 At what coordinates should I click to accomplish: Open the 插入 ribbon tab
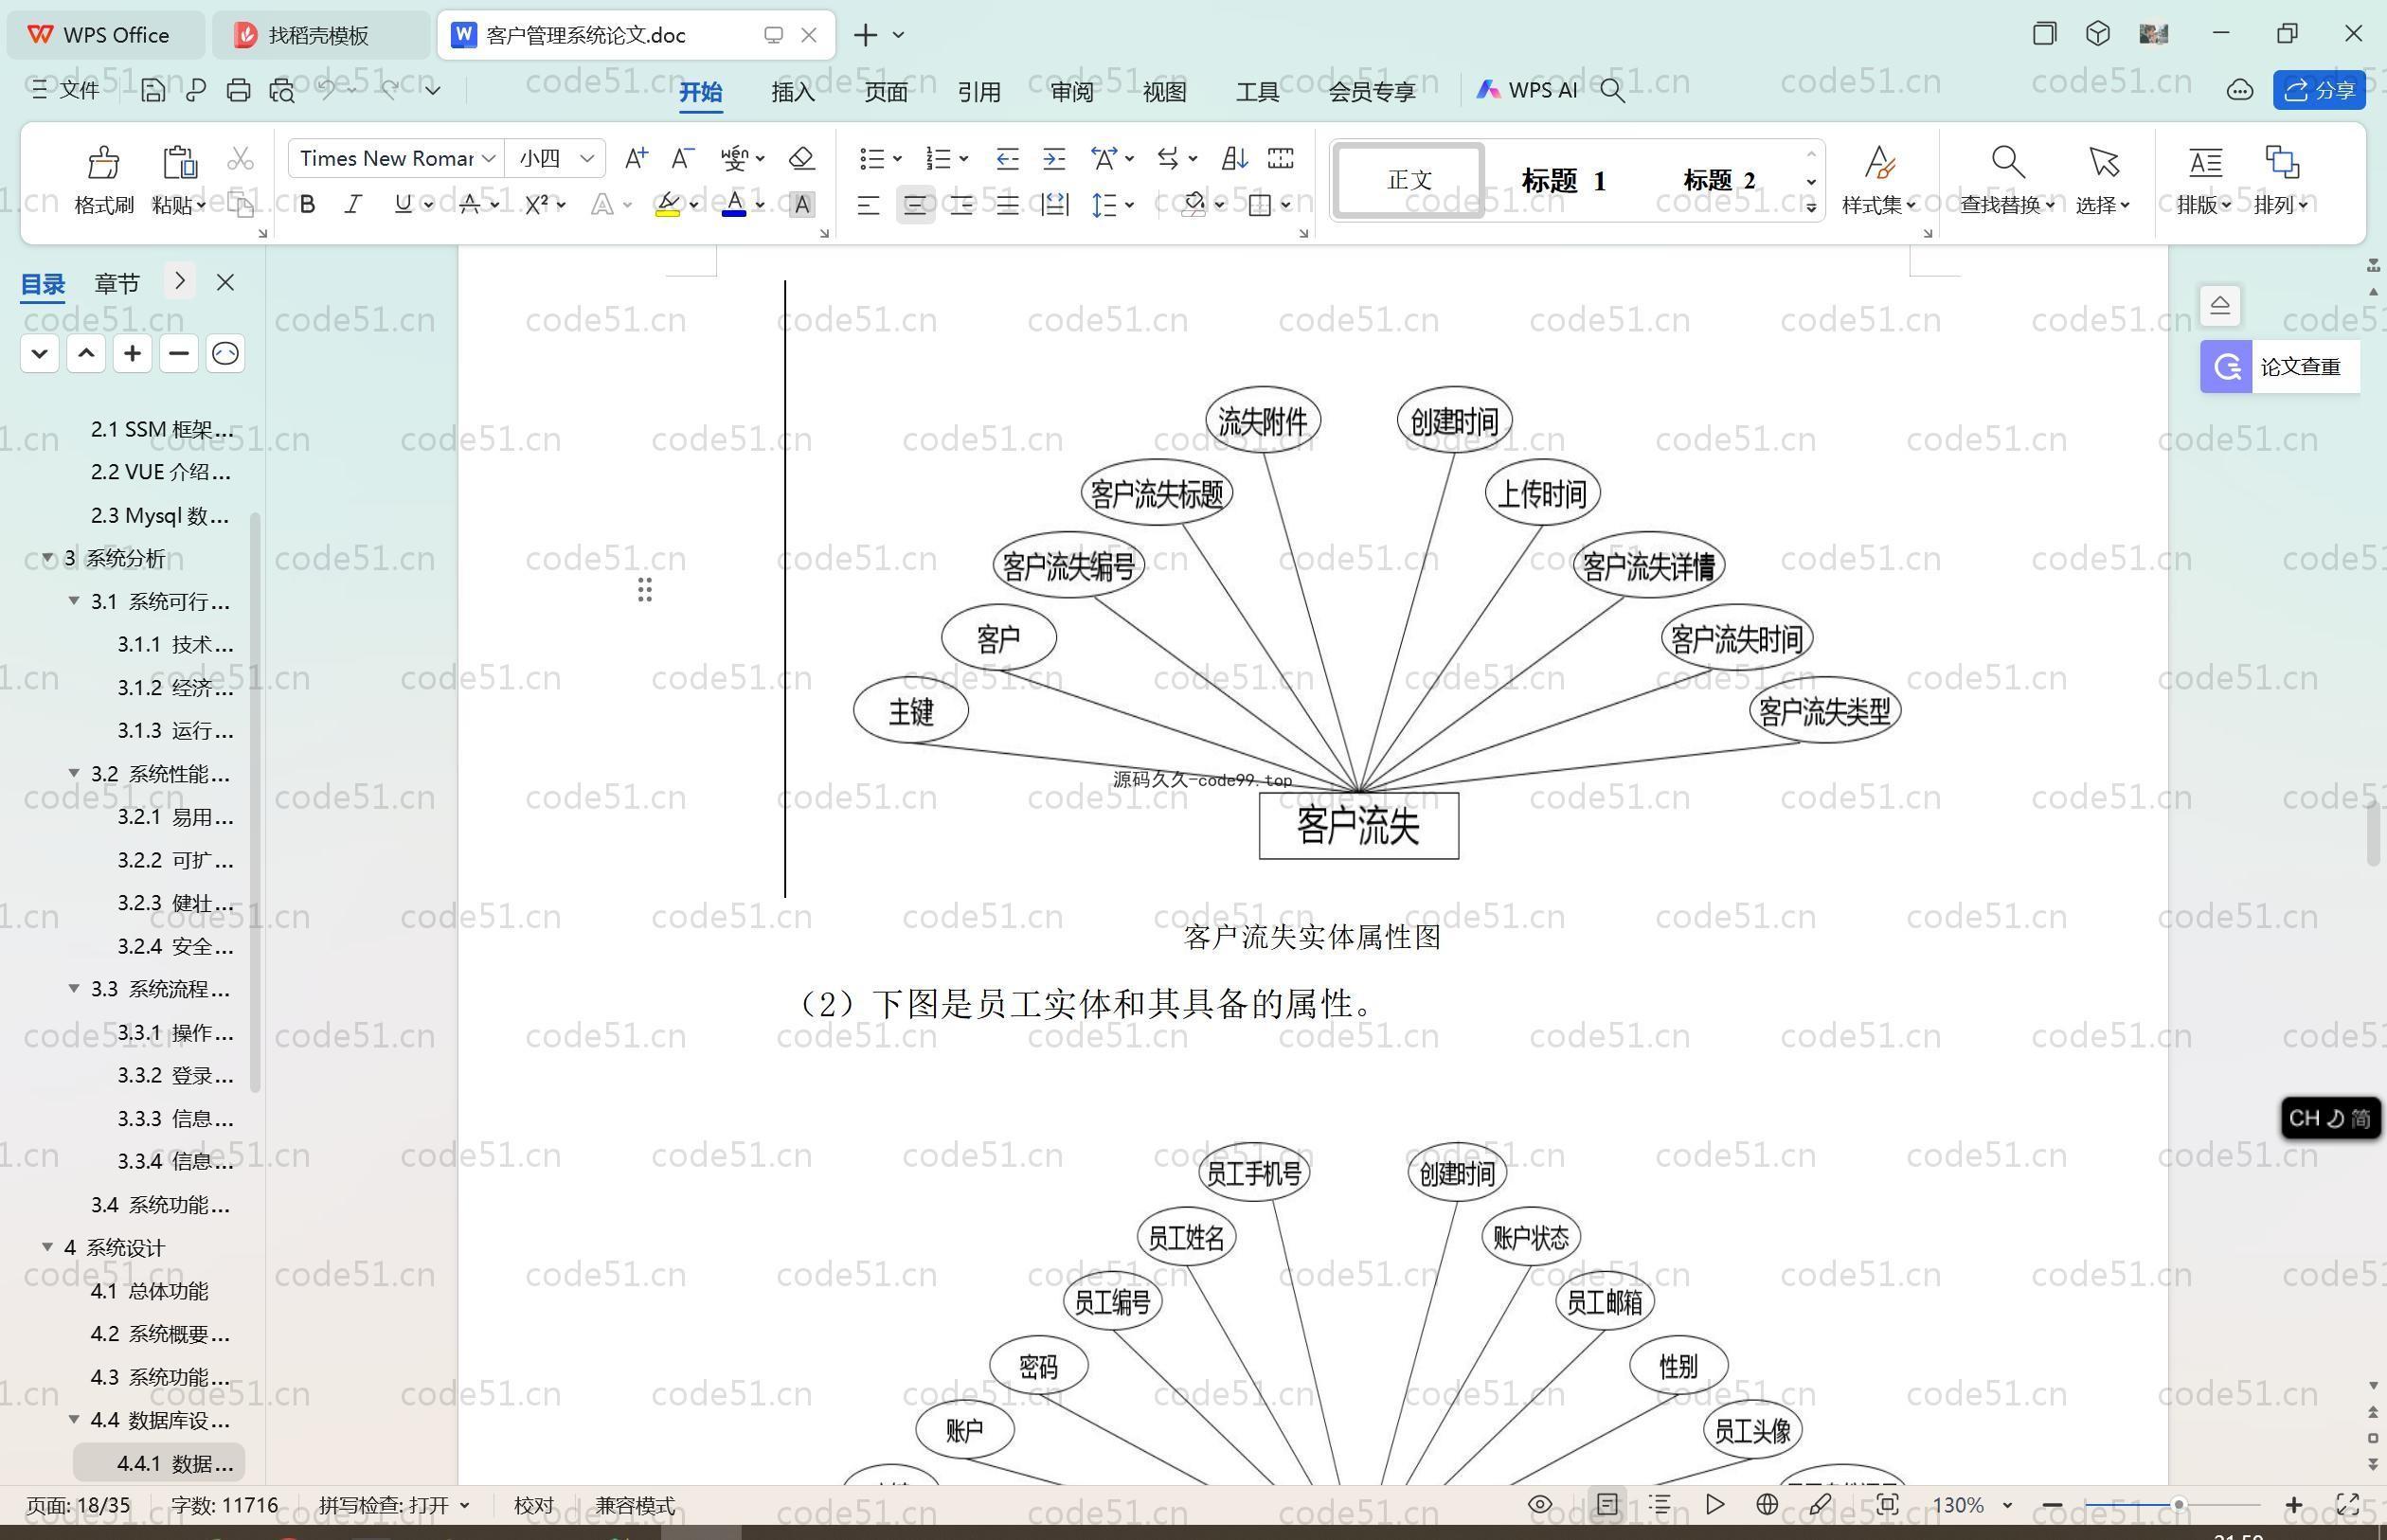[x=793, y=91]
